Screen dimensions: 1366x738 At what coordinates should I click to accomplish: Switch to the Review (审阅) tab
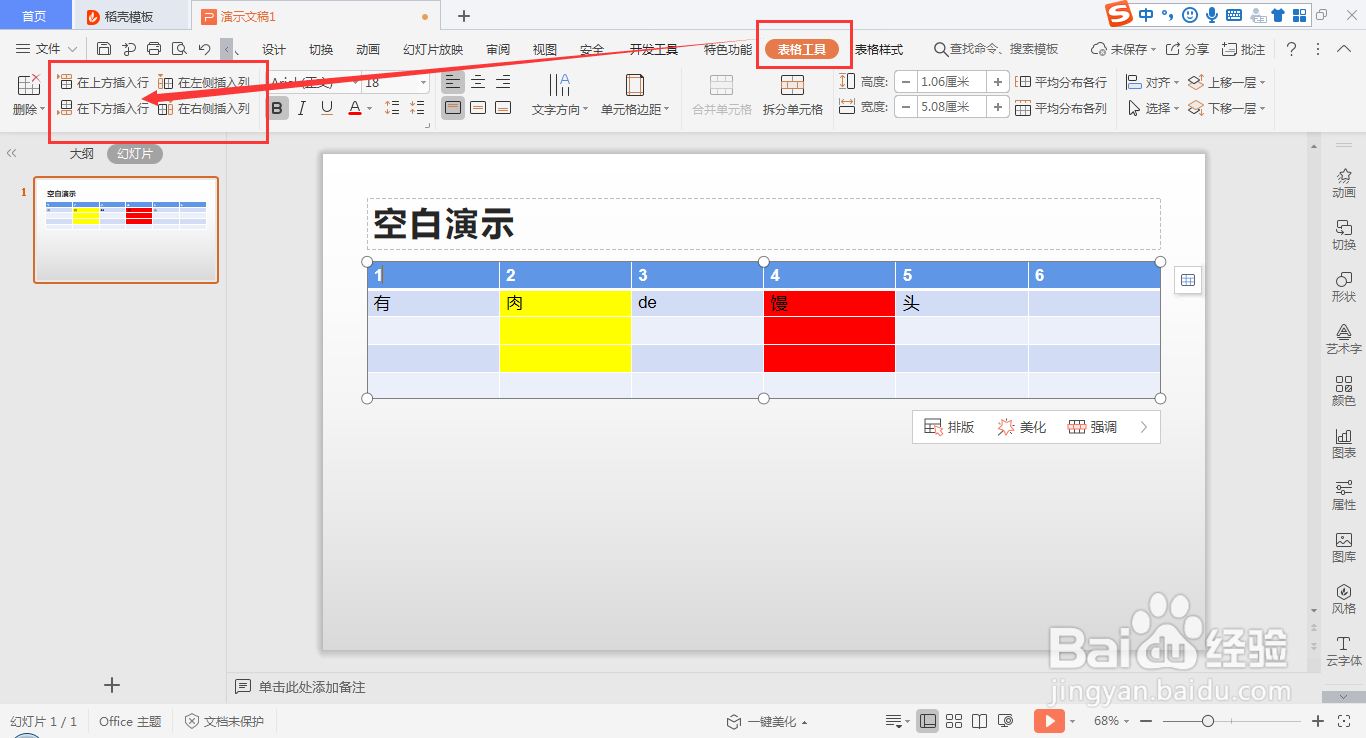click(498, 50)
